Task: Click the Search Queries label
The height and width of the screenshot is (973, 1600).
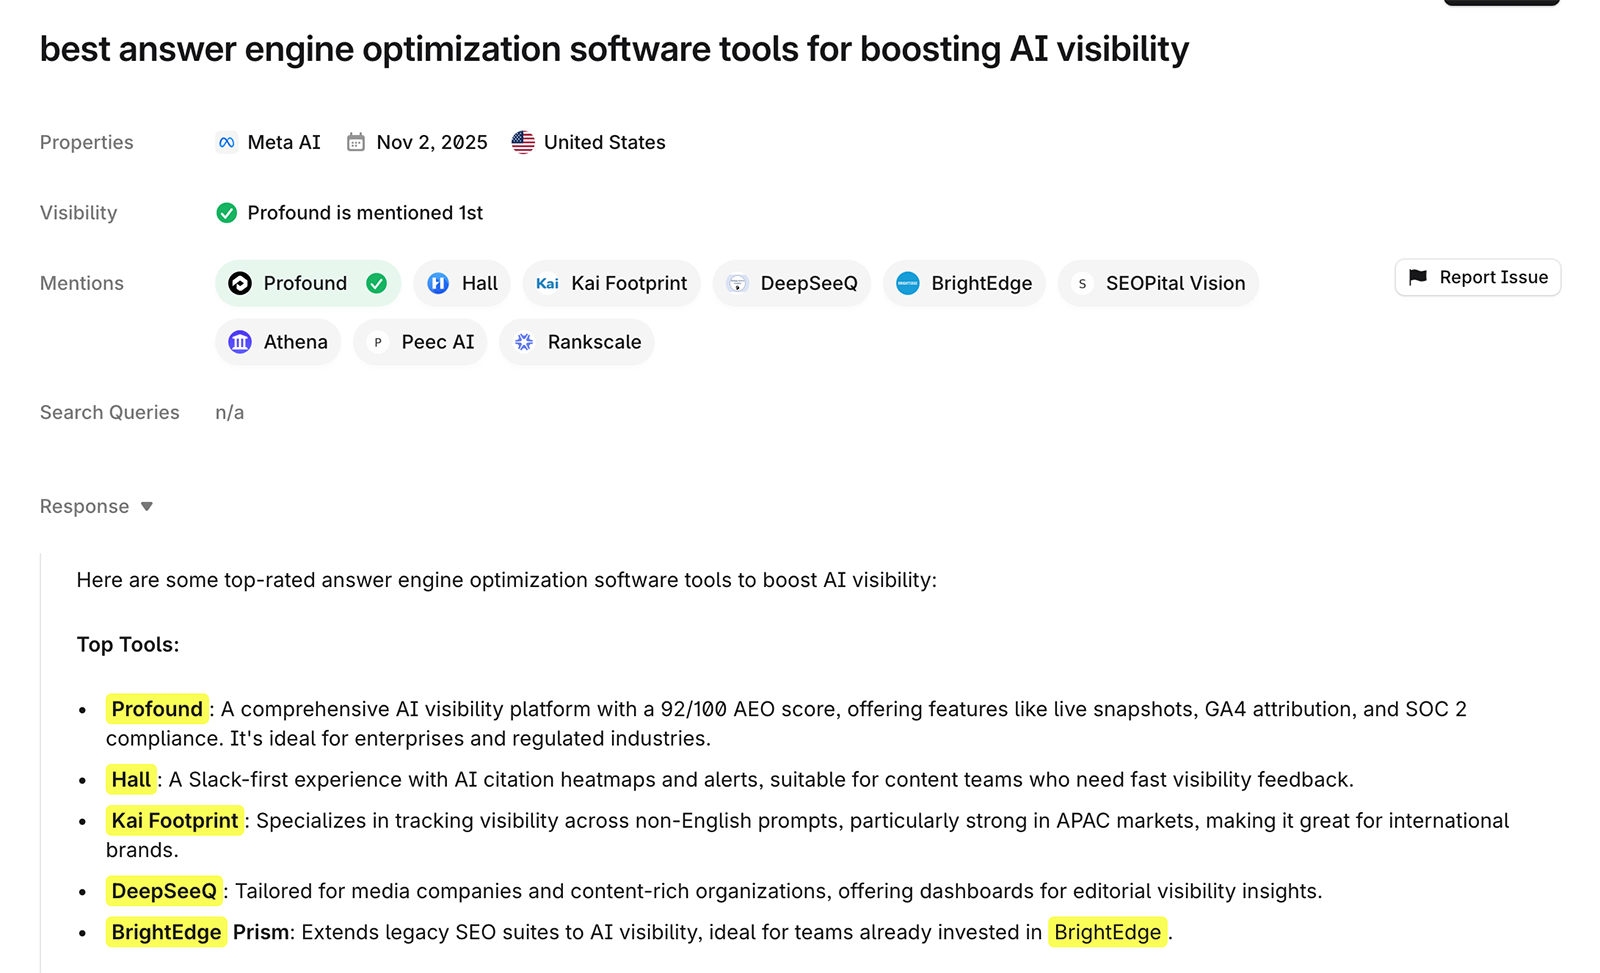Action: (x=110, y=412)
